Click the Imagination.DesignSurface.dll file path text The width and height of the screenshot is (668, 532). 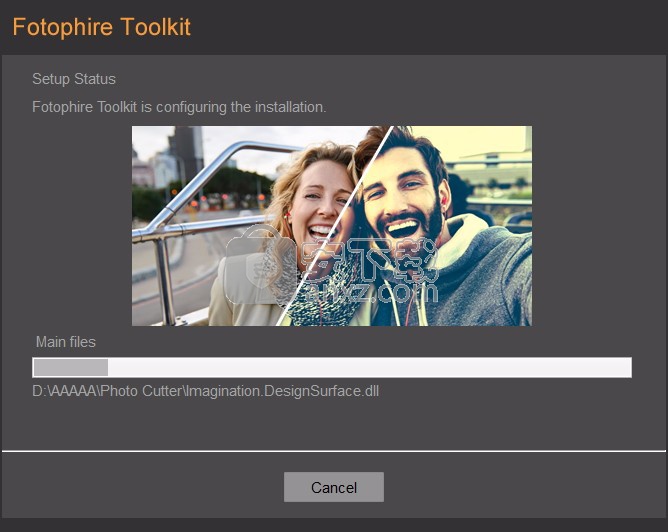click(205, 391)
